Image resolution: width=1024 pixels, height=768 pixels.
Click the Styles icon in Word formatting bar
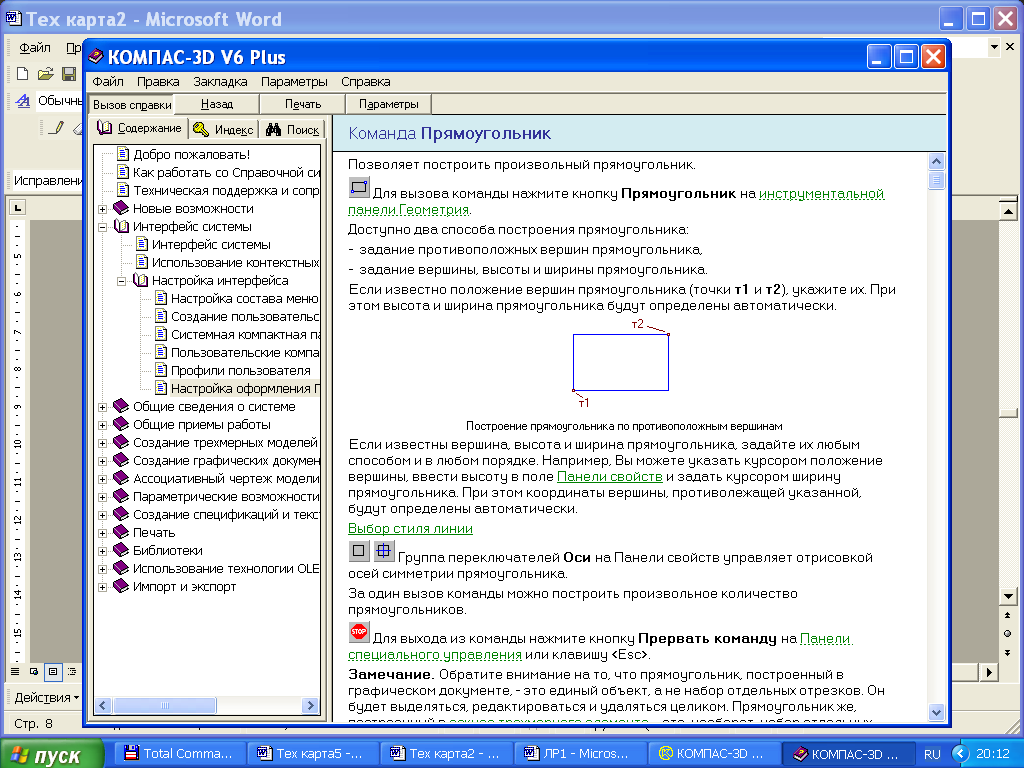(x=23, y=101)
